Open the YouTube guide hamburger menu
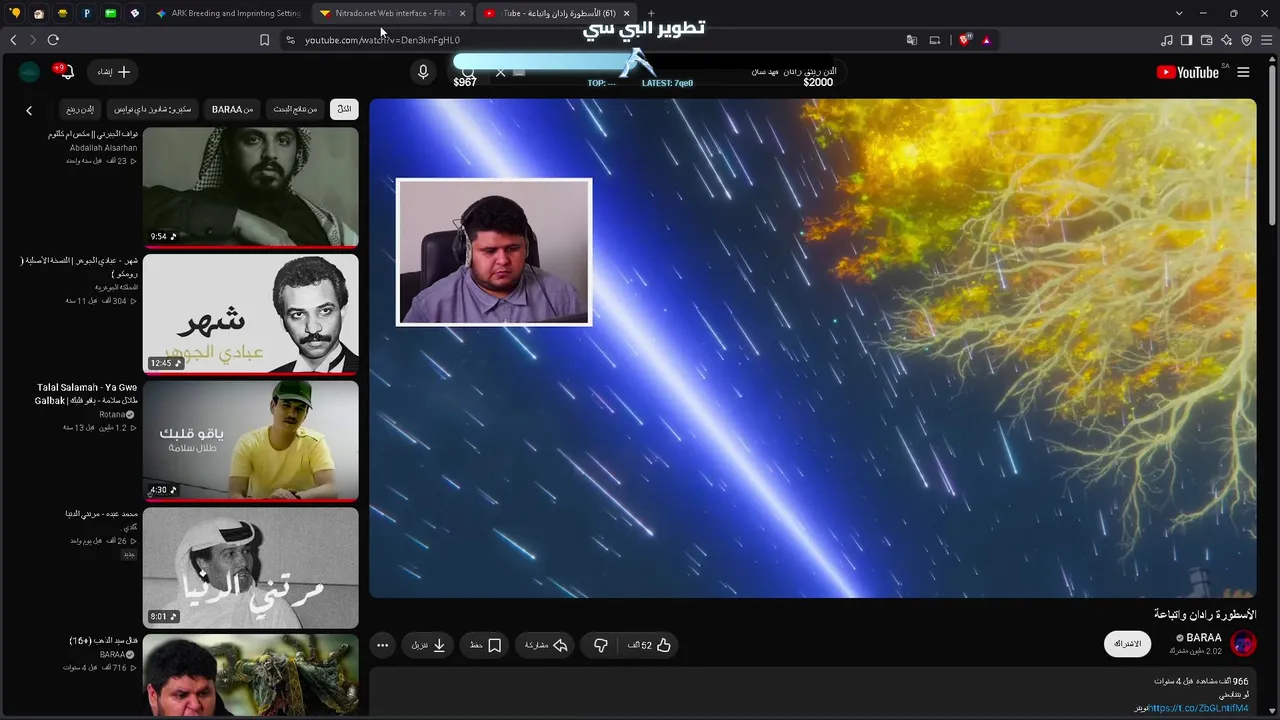This screenshot has height=720, width=1280. click(x=1243, y=72)
